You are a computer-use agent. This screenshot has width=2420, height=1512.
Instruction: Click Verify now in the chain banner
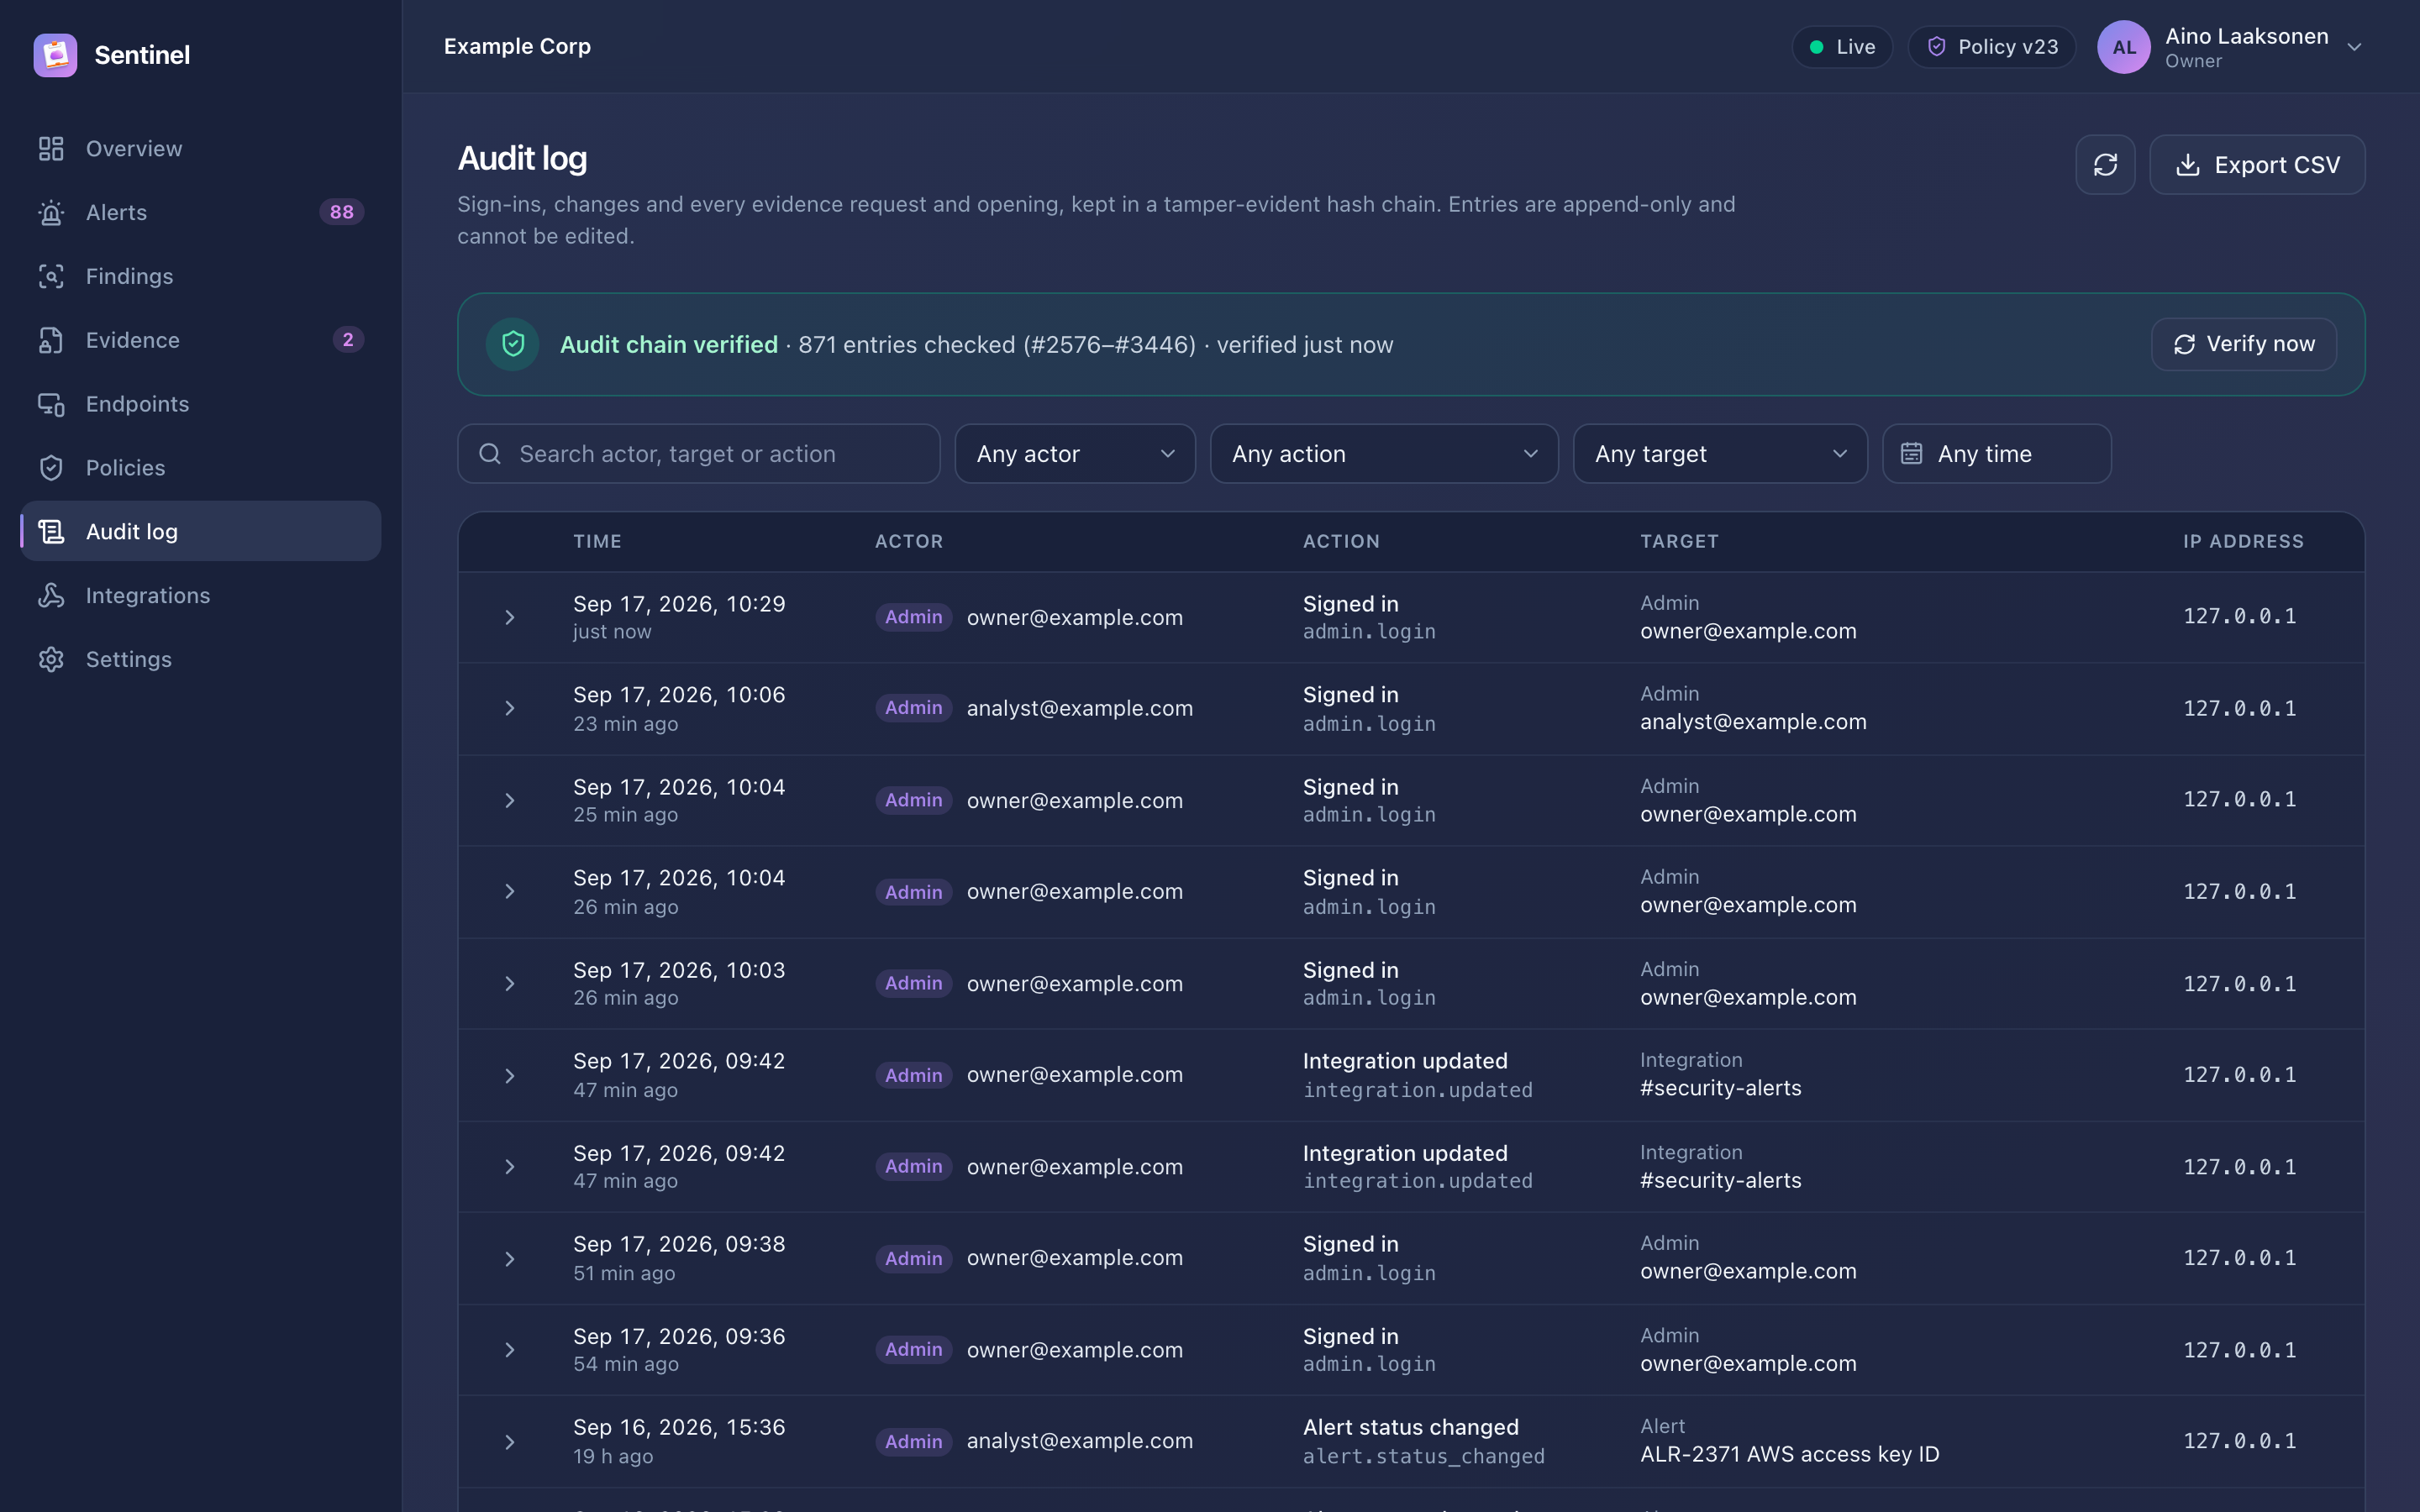coord(2244,344)
